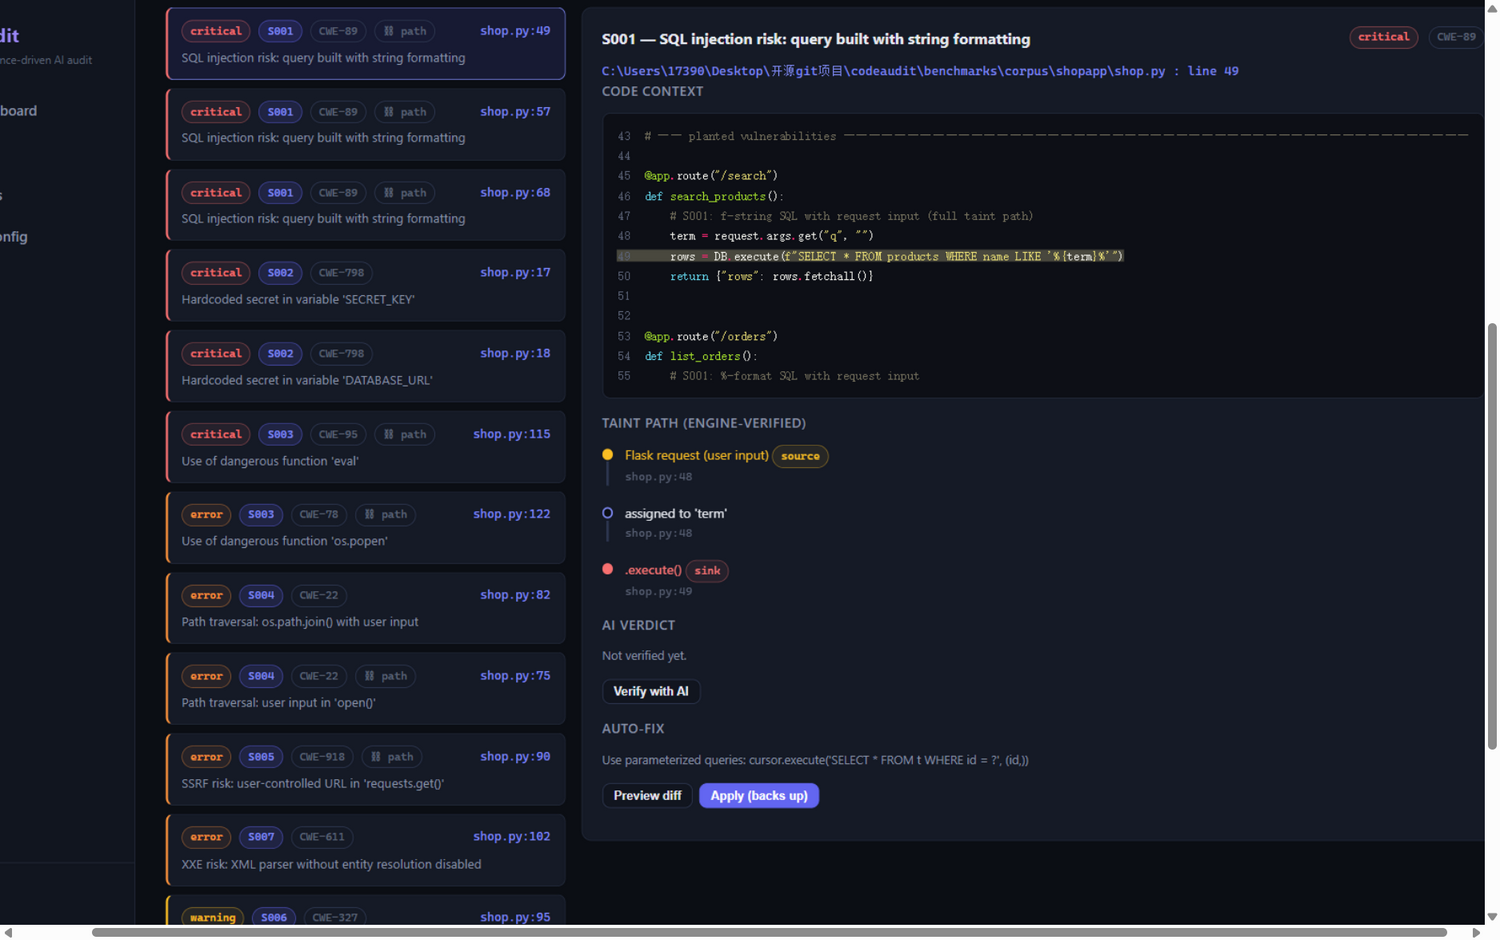Select the SSRF risk requests.get() finding
The width and height of the screenshot is (1500, 940).
click(x=365, y=770)
